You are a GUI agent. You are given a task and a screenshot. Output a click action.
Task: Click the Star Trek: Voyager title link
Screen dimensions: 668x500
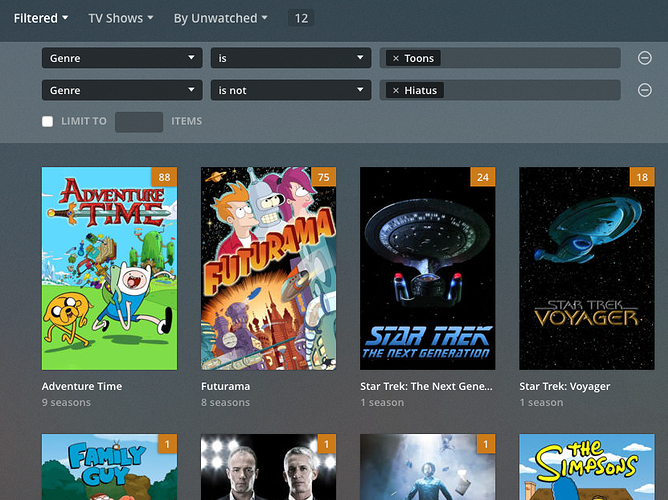564,386
